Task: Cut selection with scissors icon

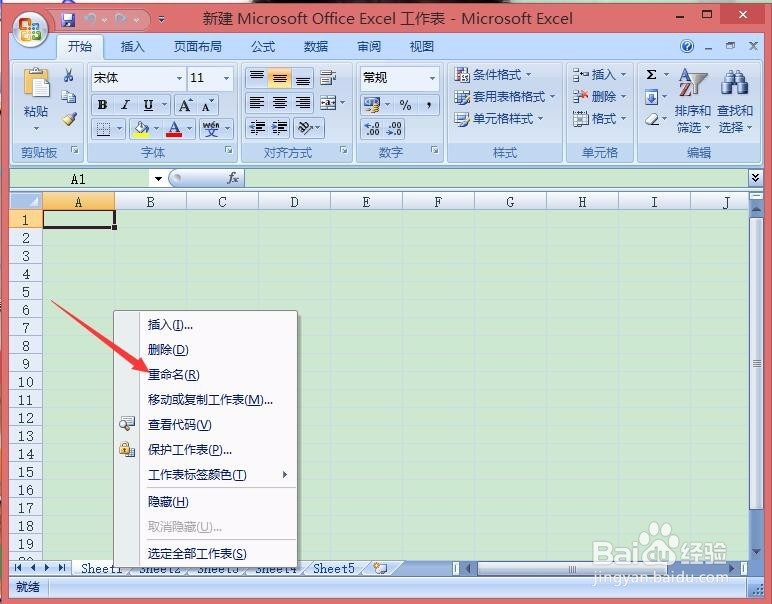Action: [68, 75]
